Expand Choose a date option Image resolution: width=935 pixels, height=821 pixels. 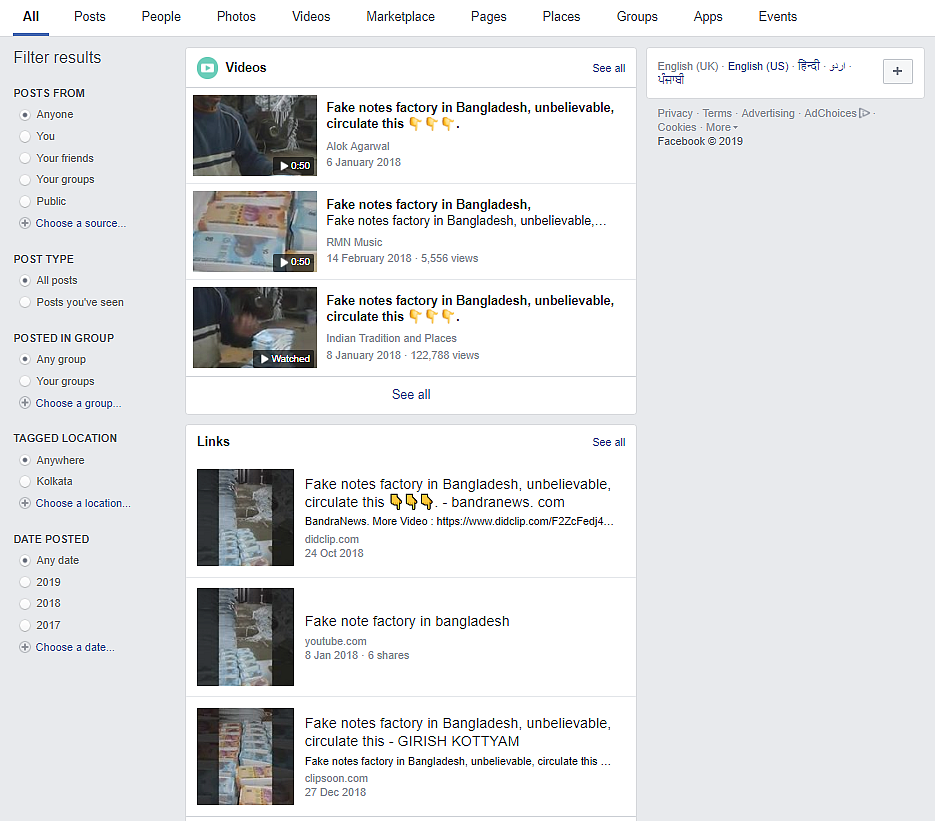click(75, 647)
